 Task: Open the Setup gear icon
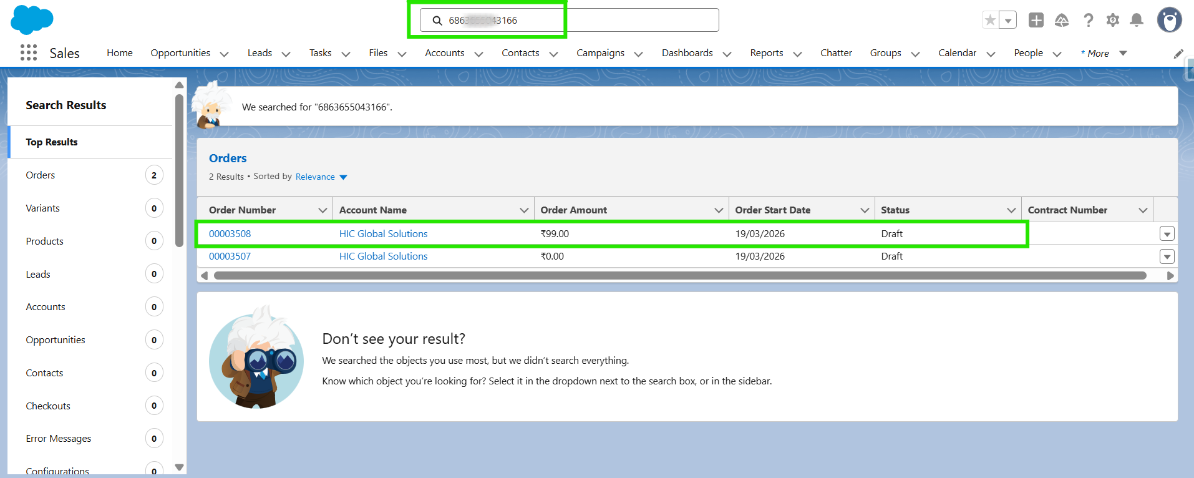click(x=1113, y=21)
